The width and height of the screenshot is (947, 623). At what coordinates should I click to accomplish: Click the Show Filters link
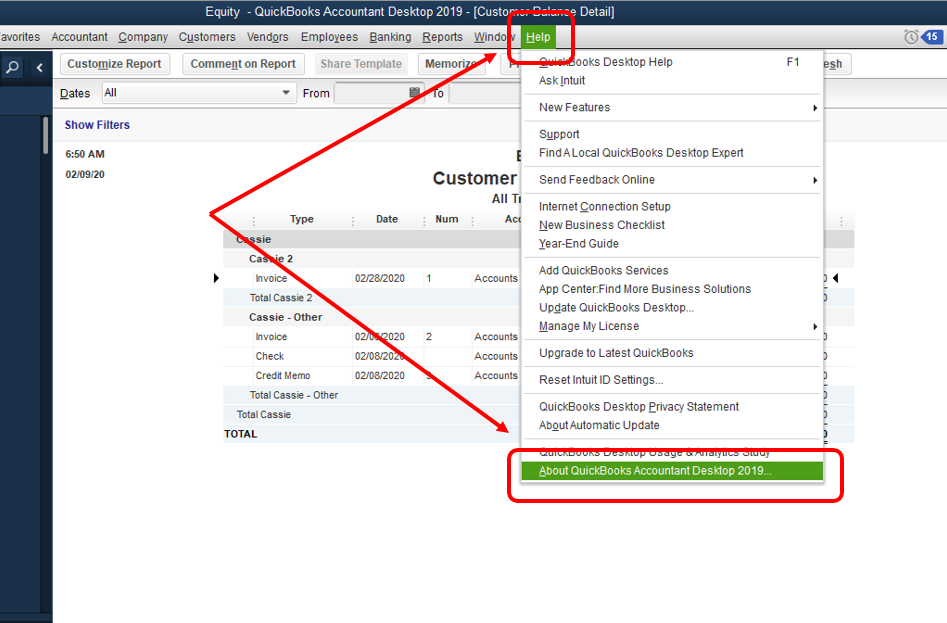click(x=97, y=125)
